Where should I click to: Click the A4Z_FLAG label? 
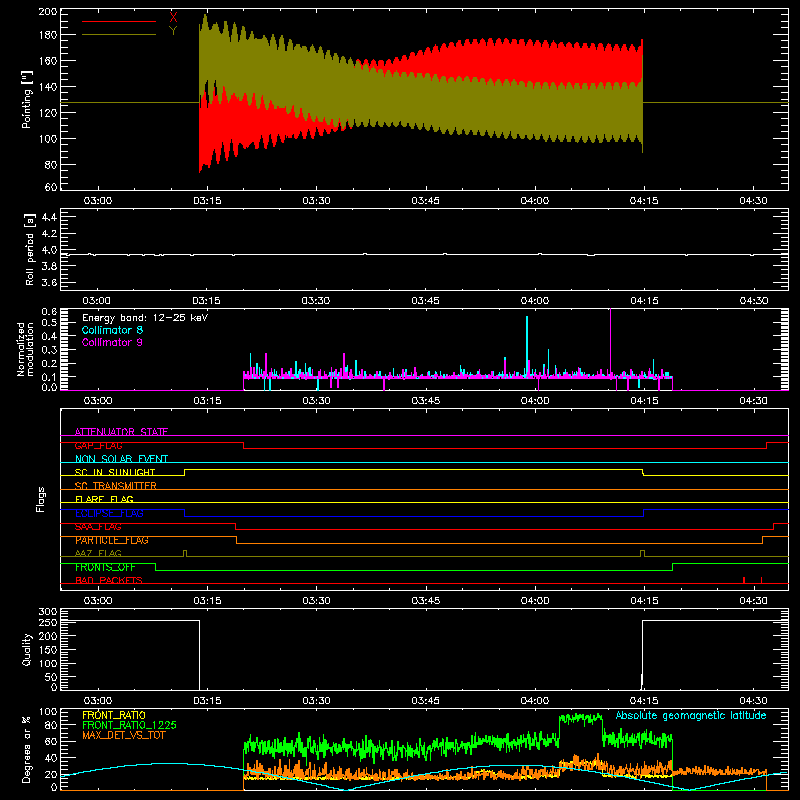coord(98,553)
